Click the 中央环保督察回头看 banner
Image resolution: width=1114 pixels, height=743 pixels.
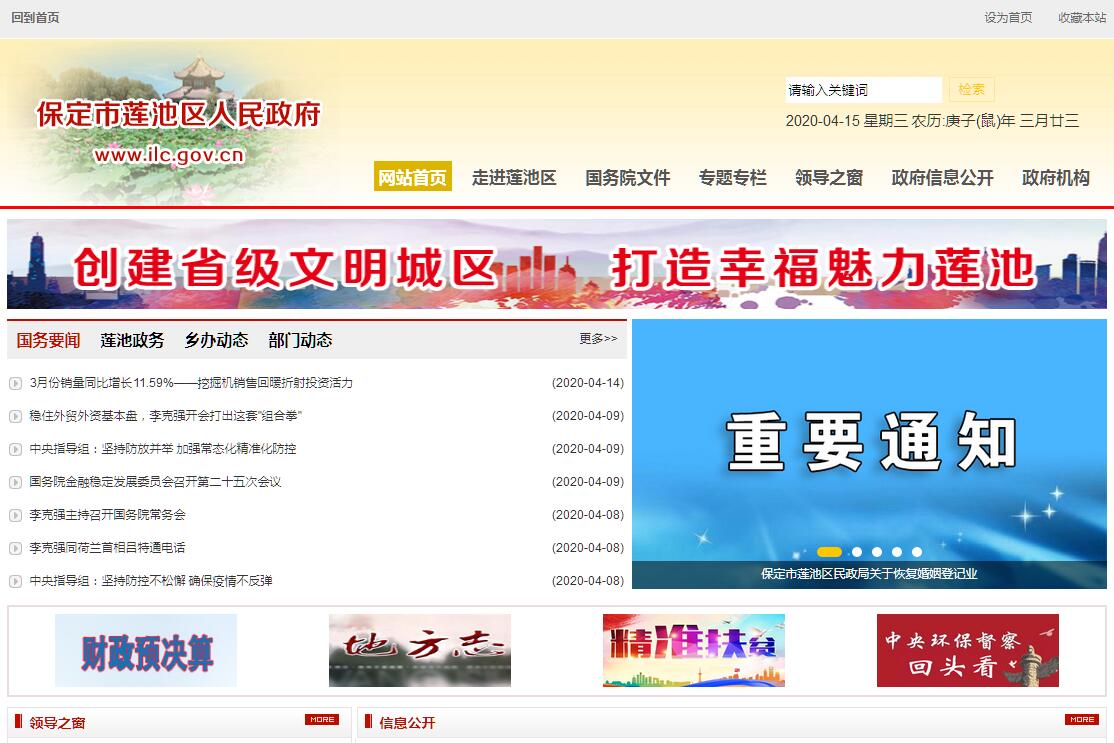tap(967, 650)
